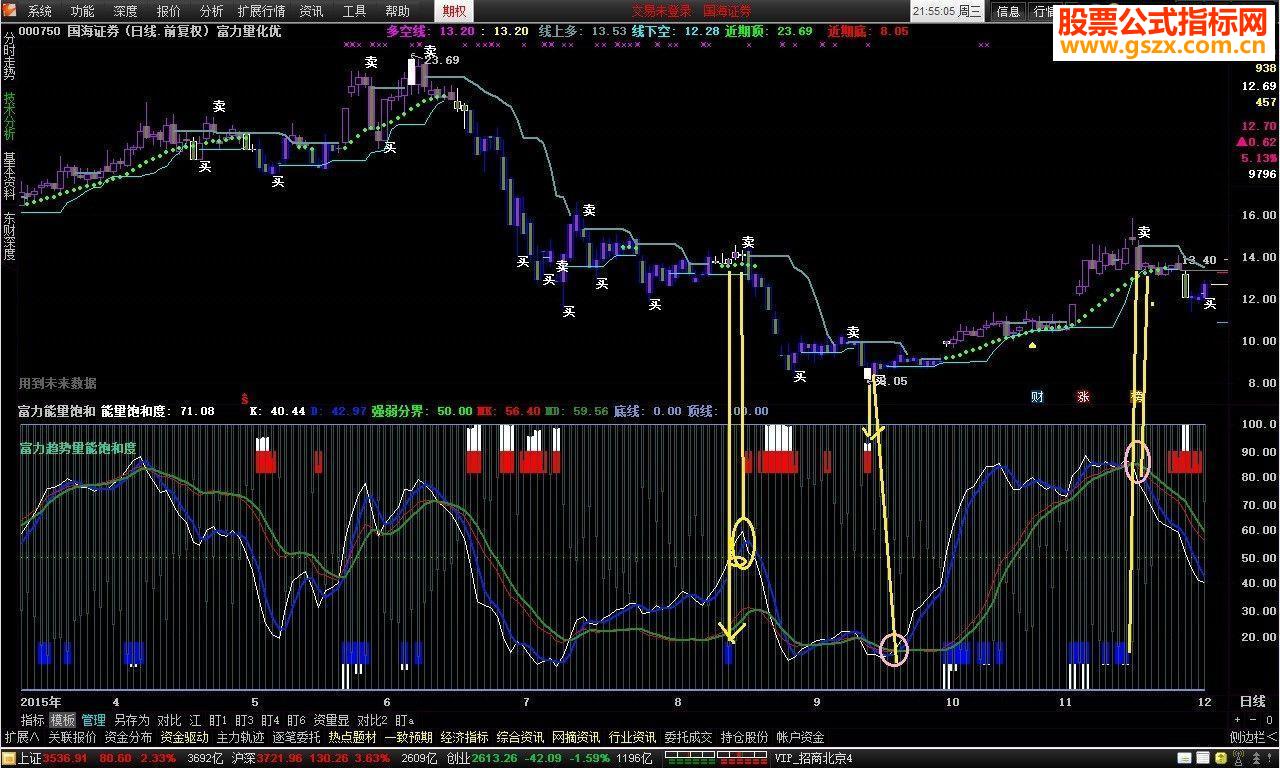Viewport: 1280px width, 768px height.
Task: Open the 资金分布 tab
Action: (x=128, y=737)
